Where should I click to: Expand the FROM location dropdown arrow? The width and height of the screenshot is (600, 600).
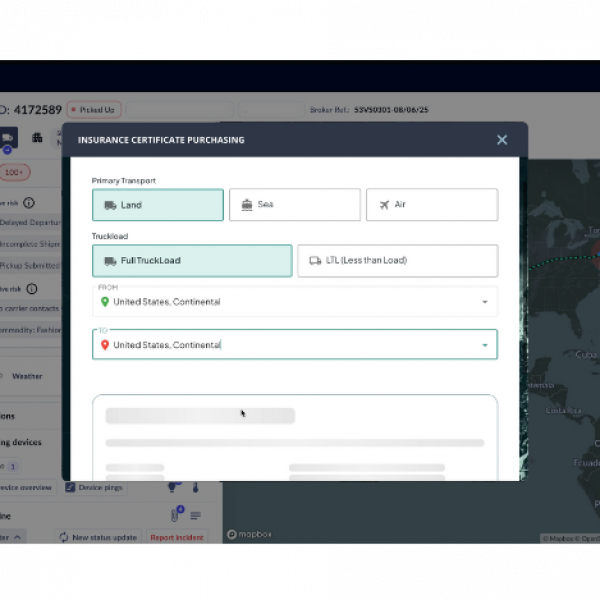485,302
